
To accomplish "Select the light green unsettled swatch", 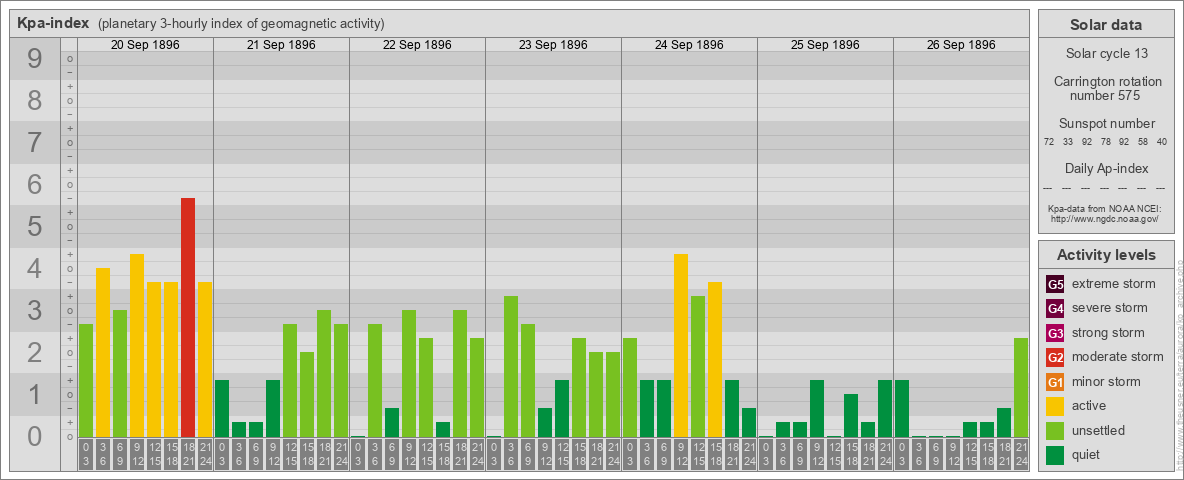I will 1055,430.
